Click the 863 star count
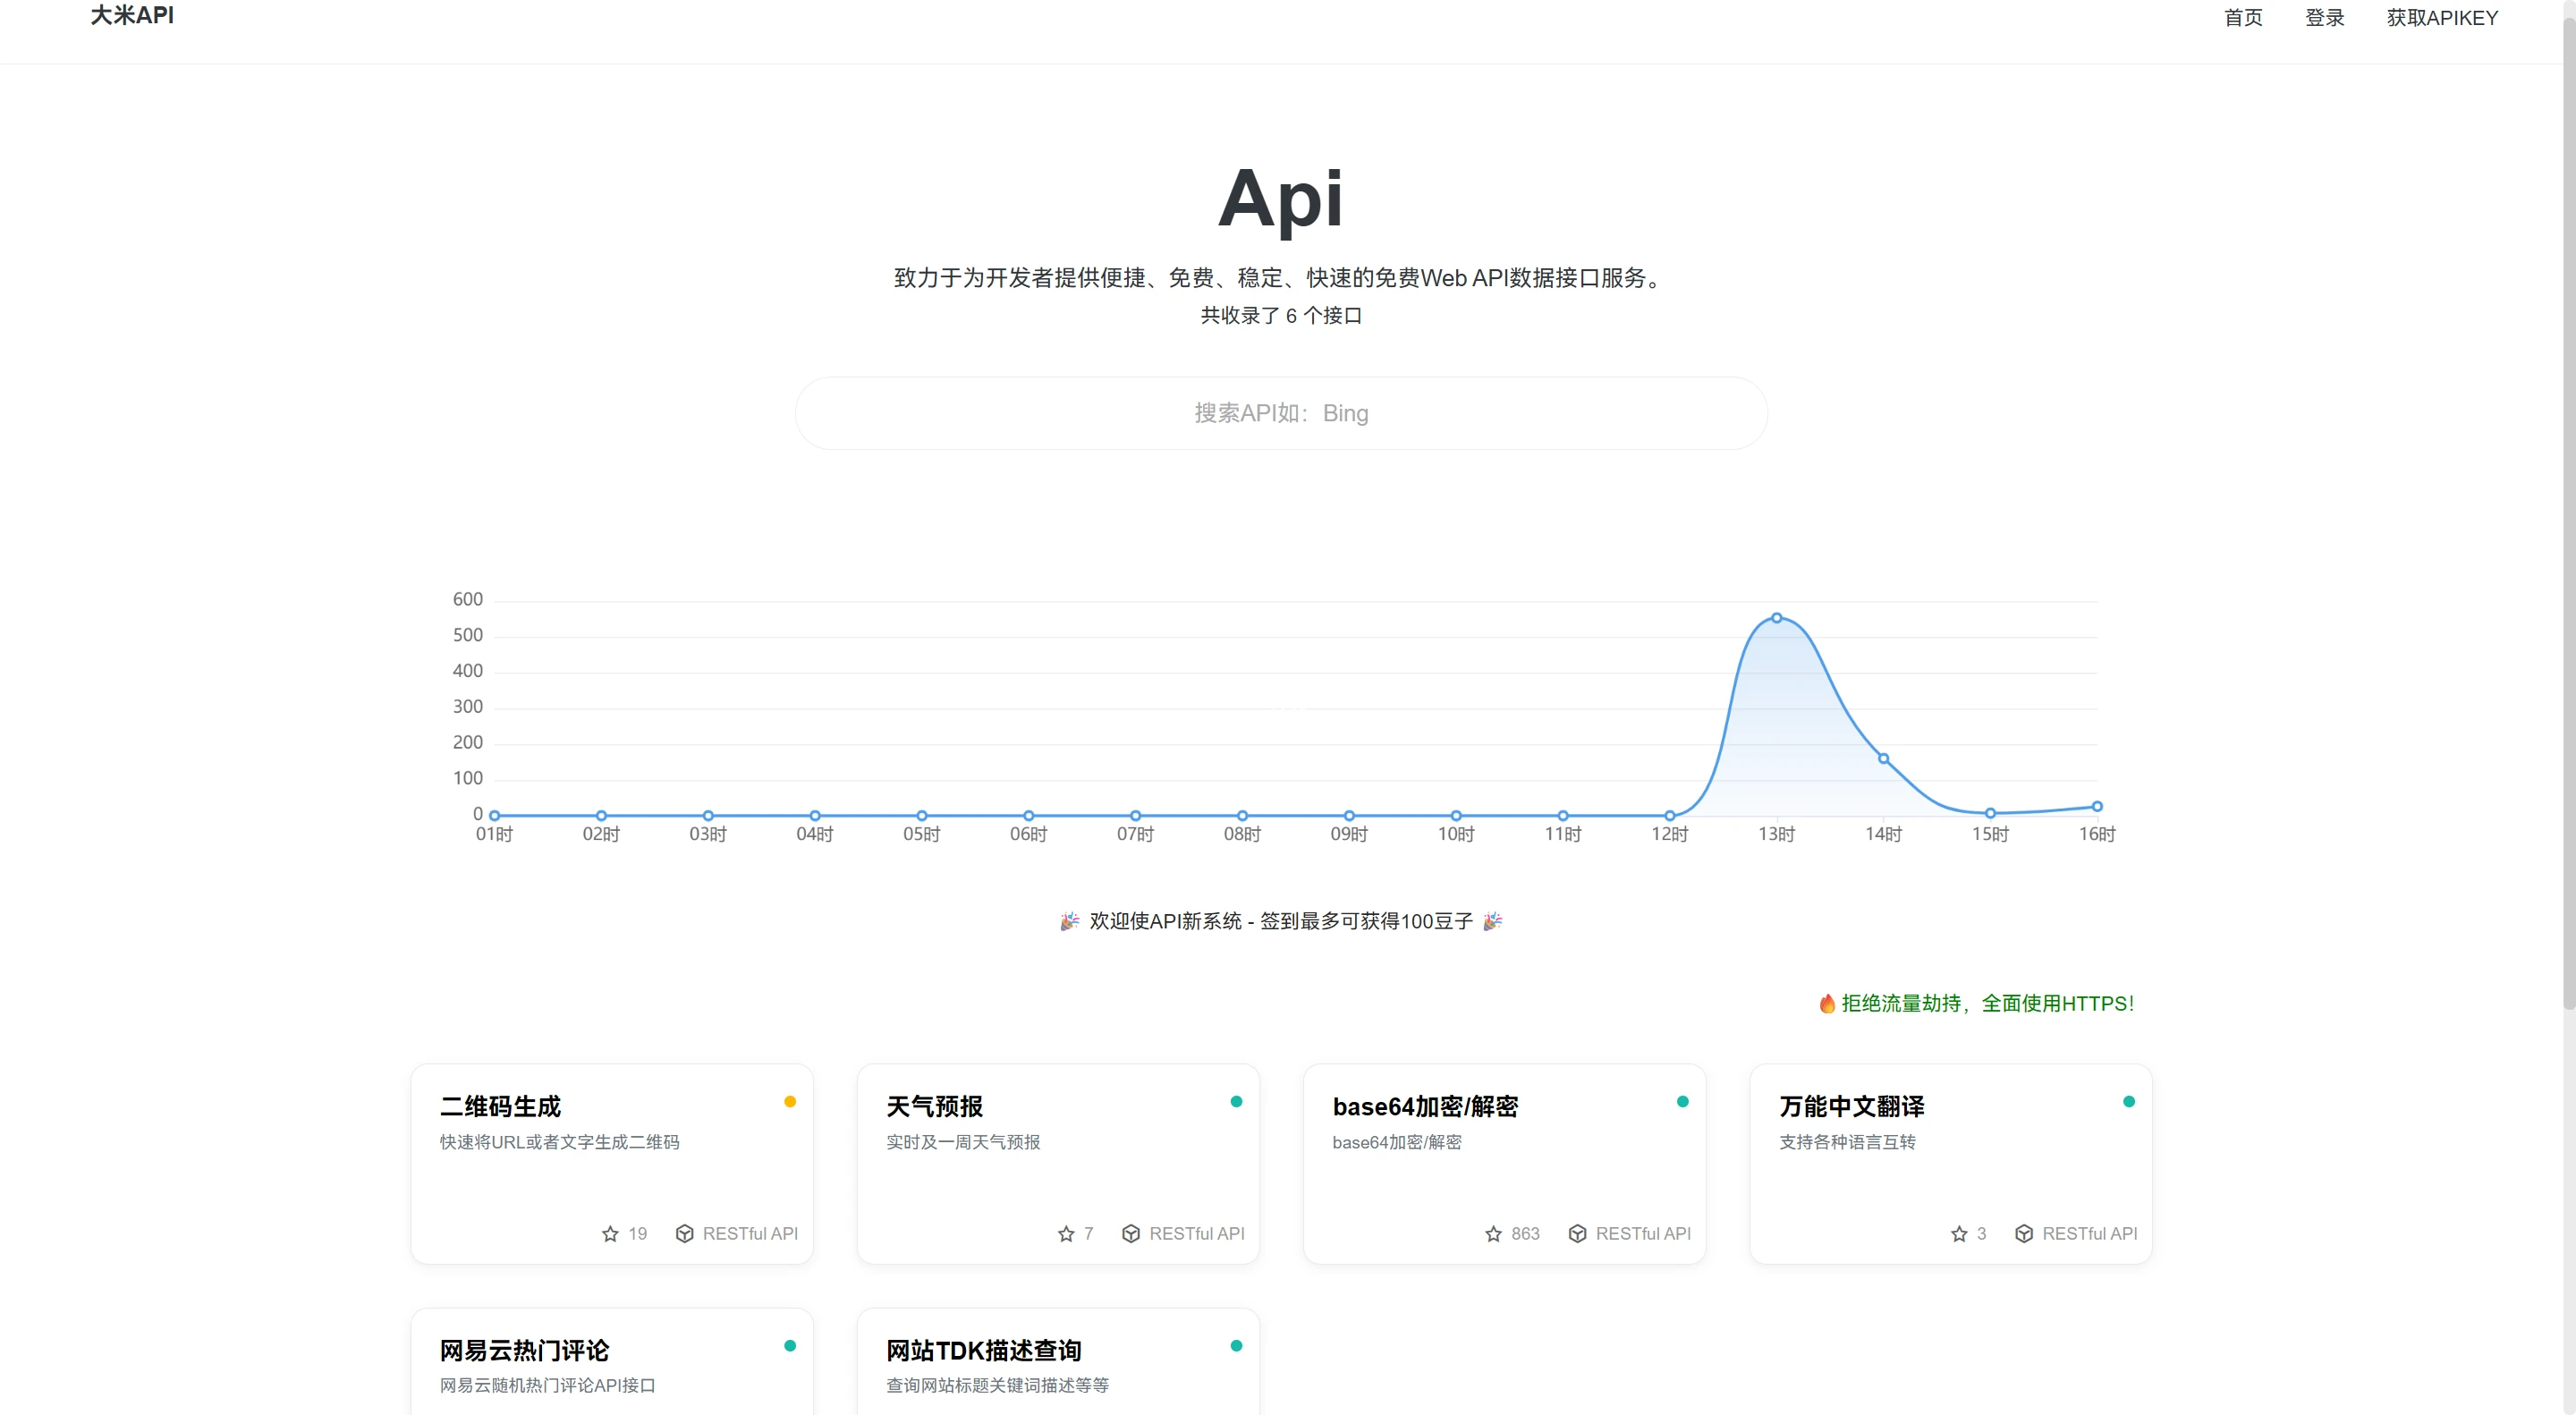This screenshot has width=2576, height=1415. click(1525, 1234)
